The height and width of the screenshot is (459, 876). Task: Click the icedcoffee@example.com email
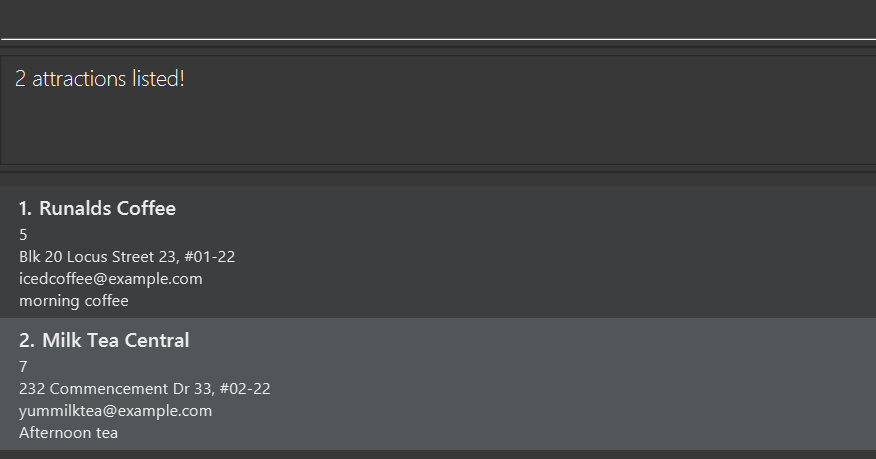pyautogui.click(x=110, y=279)
